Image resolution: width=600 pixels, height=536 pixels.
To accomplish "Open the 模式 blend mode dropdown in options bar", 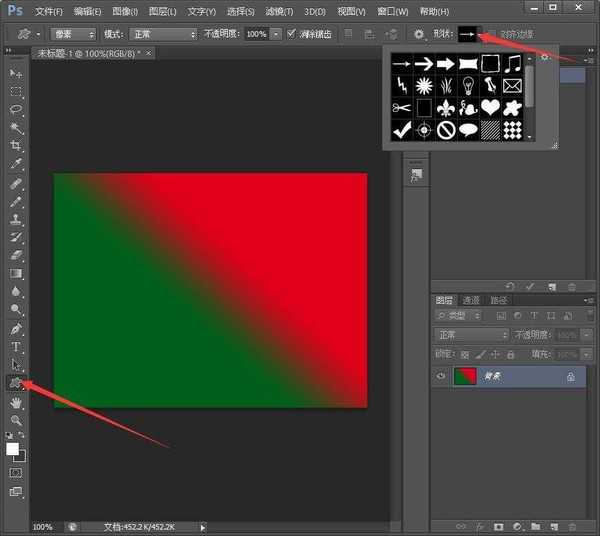I will (164, 34).
